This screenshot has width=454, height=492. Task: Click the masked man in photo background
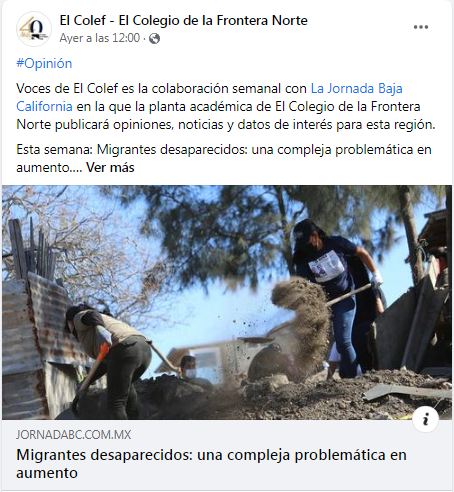click(x=191, y=368)
